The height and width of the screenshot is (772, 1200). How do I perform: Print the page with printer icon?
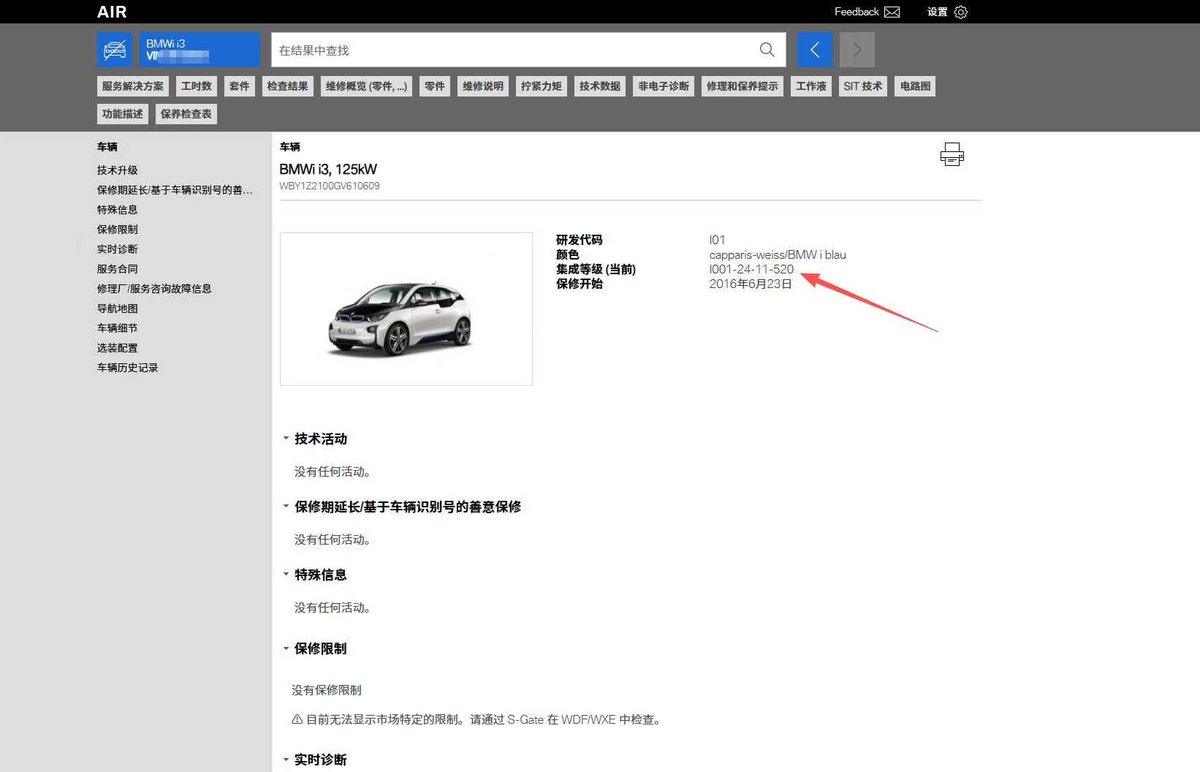point(952,154)
